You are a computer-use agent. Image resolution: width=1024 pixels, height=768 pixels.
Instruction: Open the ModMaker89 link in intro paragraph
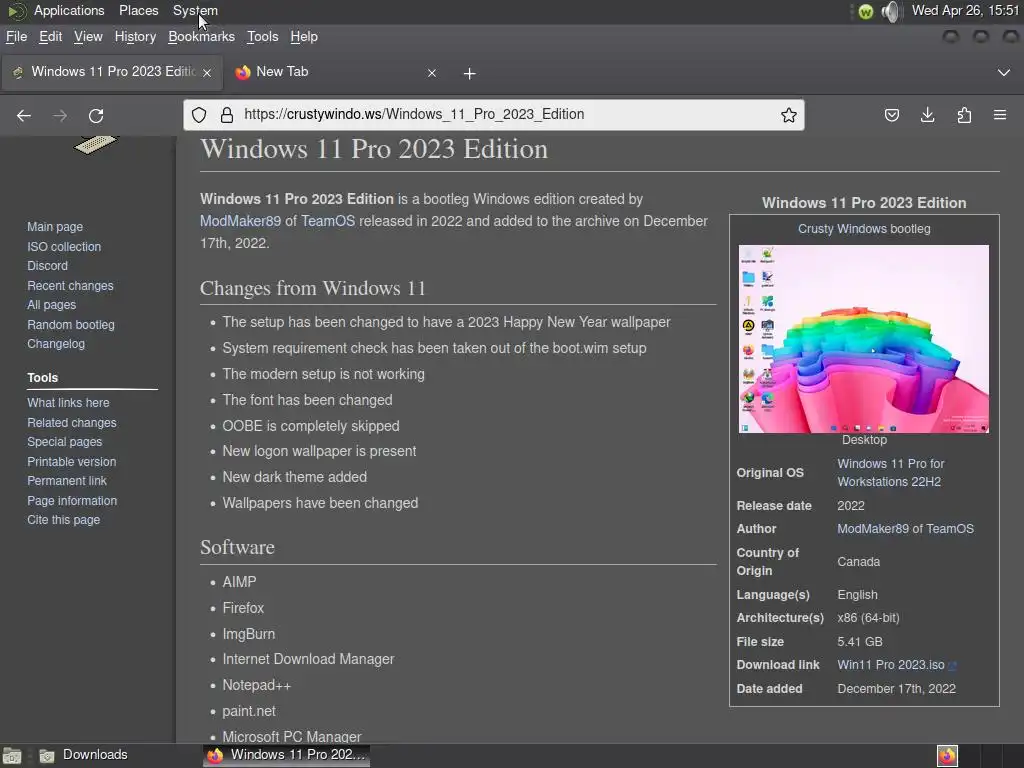(x=240, y=221)
